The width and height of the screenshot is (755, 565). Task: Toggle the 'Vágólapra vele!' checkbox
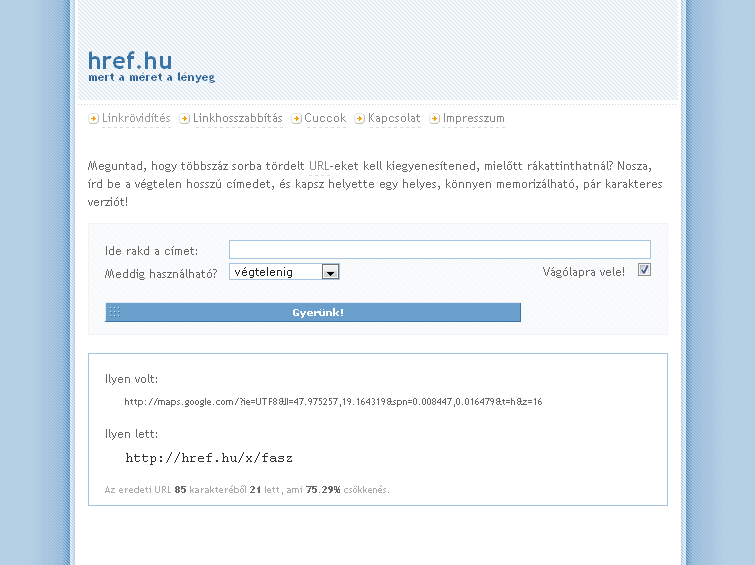coord(644,270)
